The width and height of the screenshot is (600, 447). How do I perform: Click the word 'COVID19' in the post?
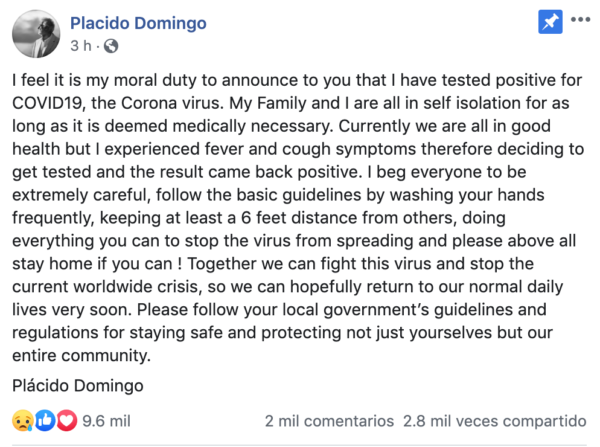click(49, 103)
